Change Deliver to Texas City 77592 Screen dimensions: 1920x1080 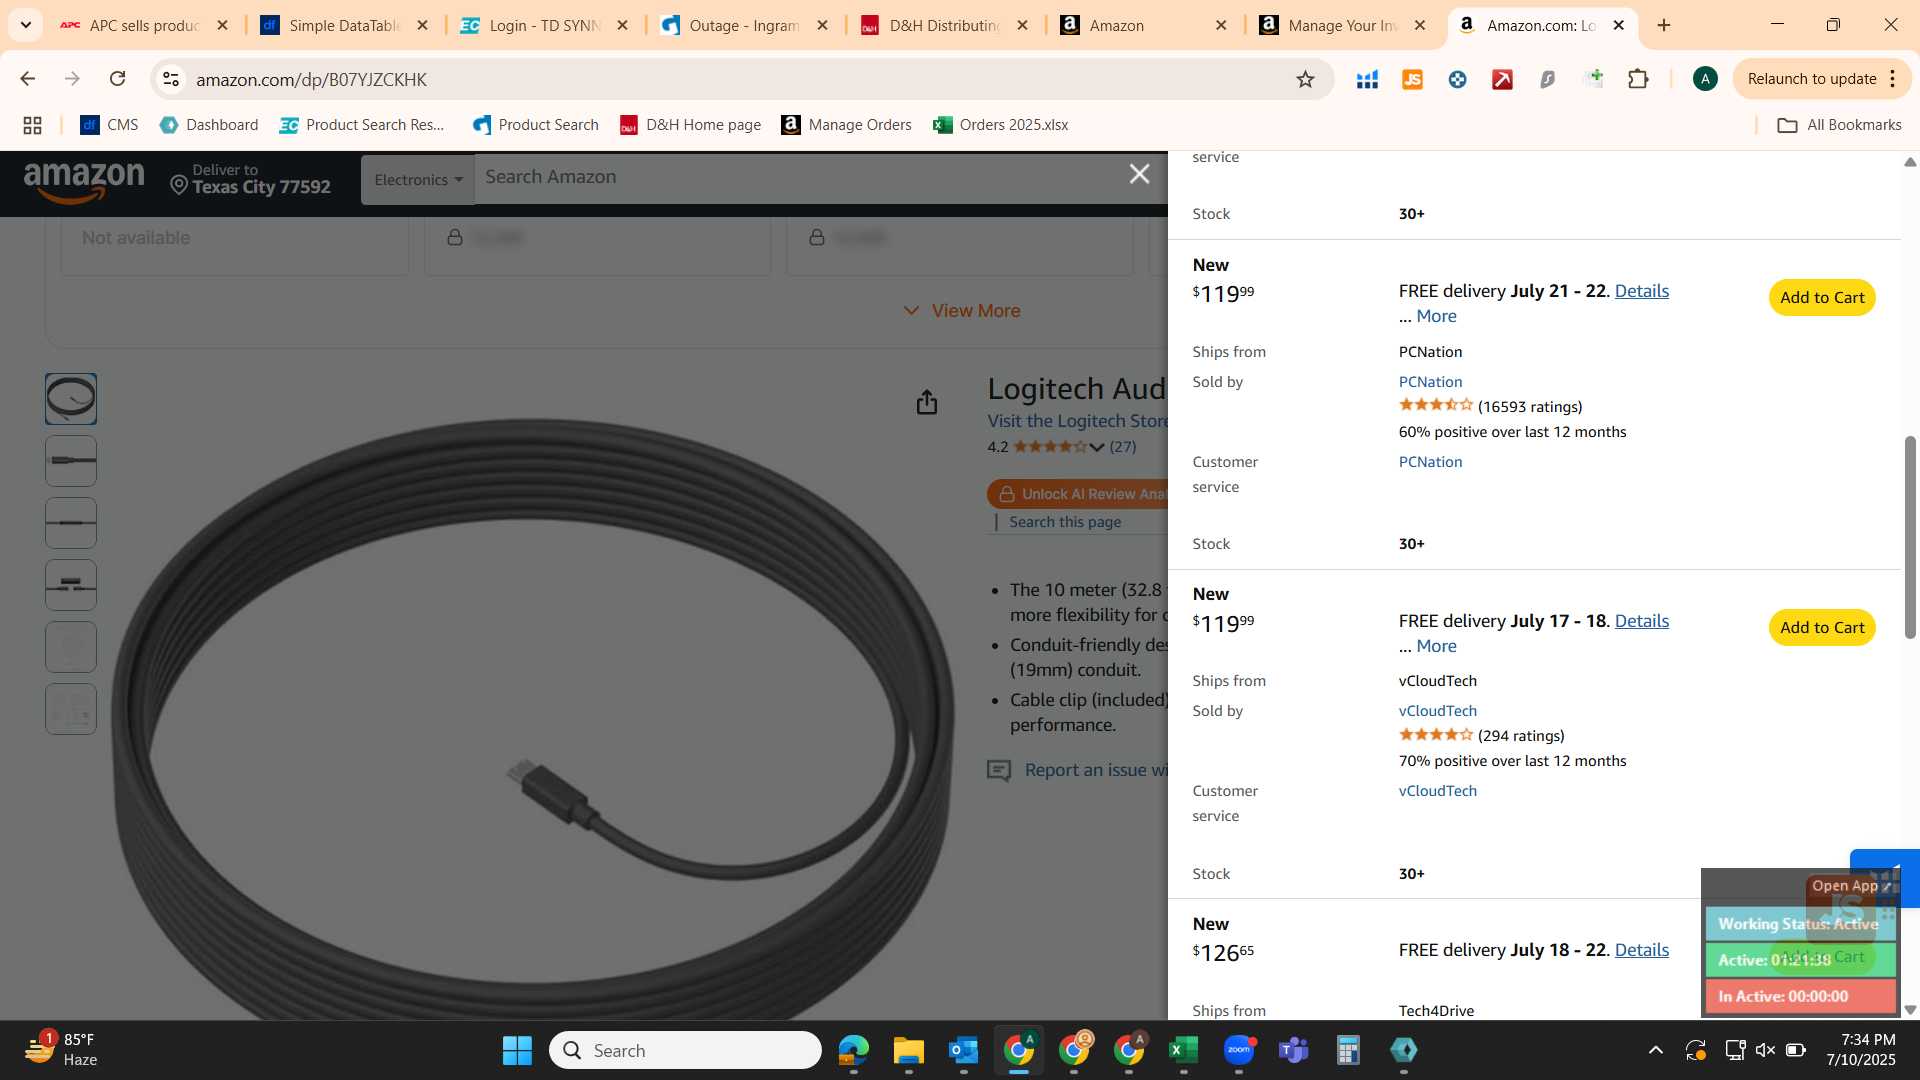point(250,179)
